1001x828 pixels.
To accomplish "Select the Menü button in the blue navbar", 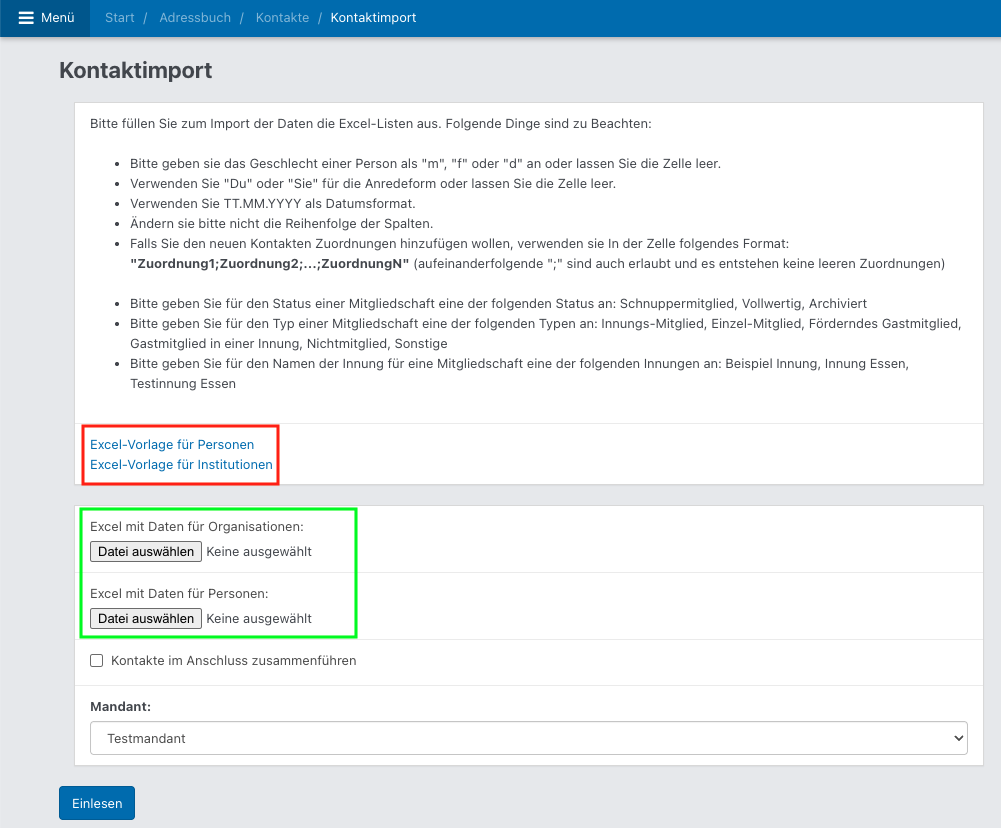I will (x=44, y=18).
